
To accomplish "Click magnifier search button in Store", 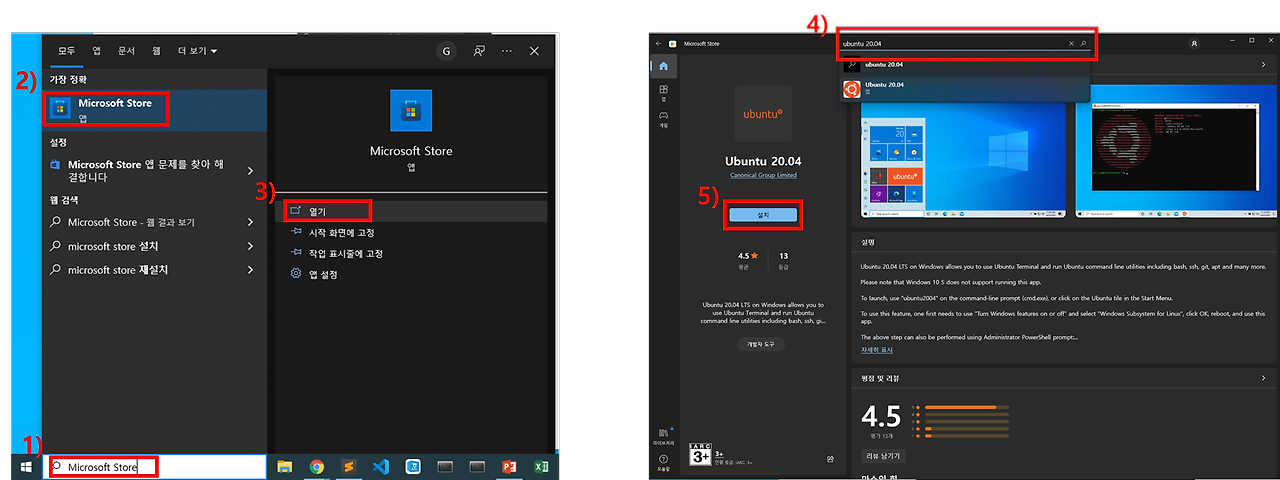I will (x=1083, y=44).
